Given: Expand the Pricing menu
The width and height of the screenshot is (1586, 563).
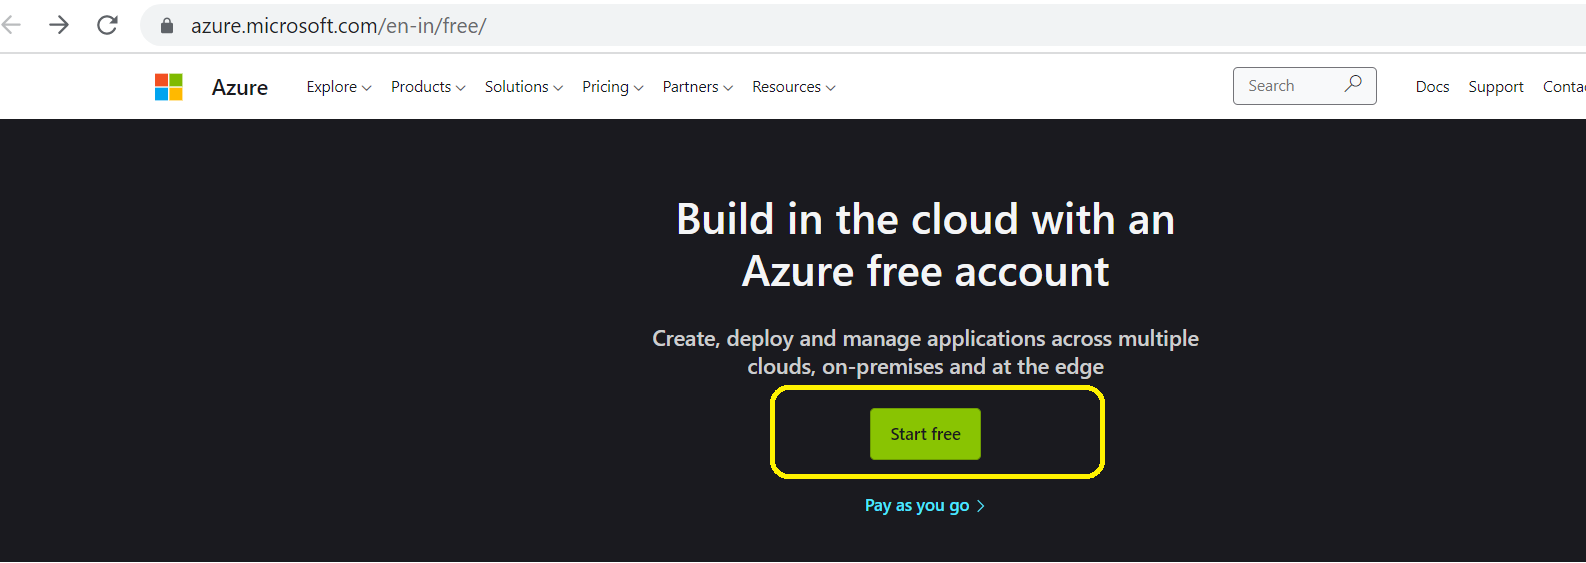Looking at the screenshot, I should click(613, 87).
